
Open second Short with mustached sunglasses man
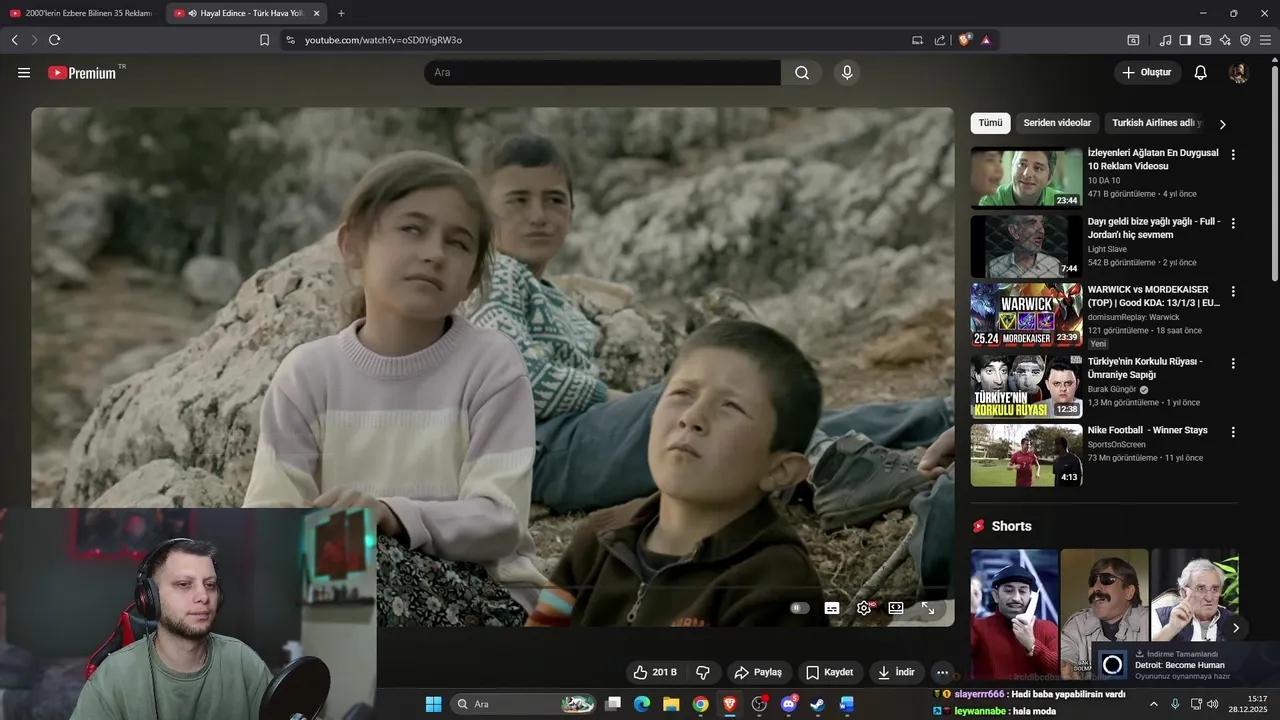pyautogui.click(x=1104, y=614)
